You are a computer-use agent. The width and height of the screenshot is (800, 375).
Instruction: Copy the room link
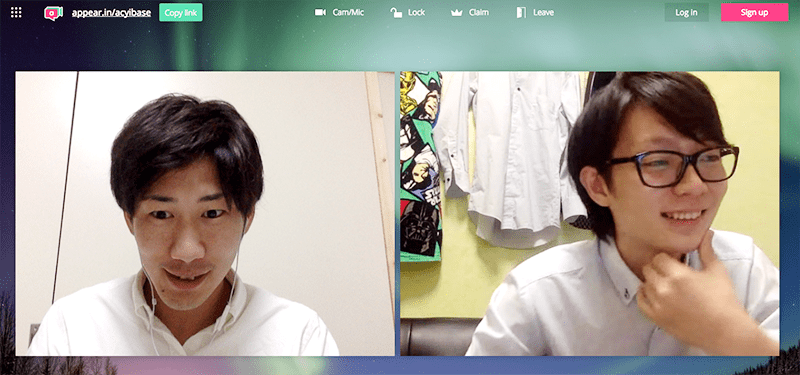pos(181,13)
